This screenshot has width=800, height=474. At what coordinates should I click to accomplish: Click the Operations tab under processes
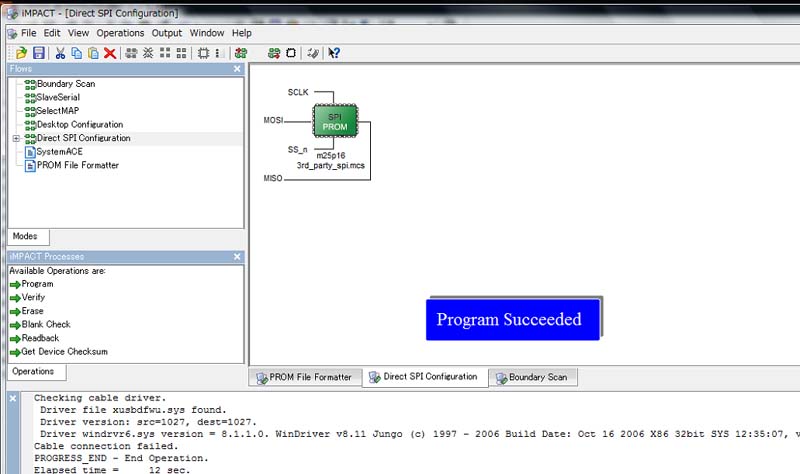point(33,371)
